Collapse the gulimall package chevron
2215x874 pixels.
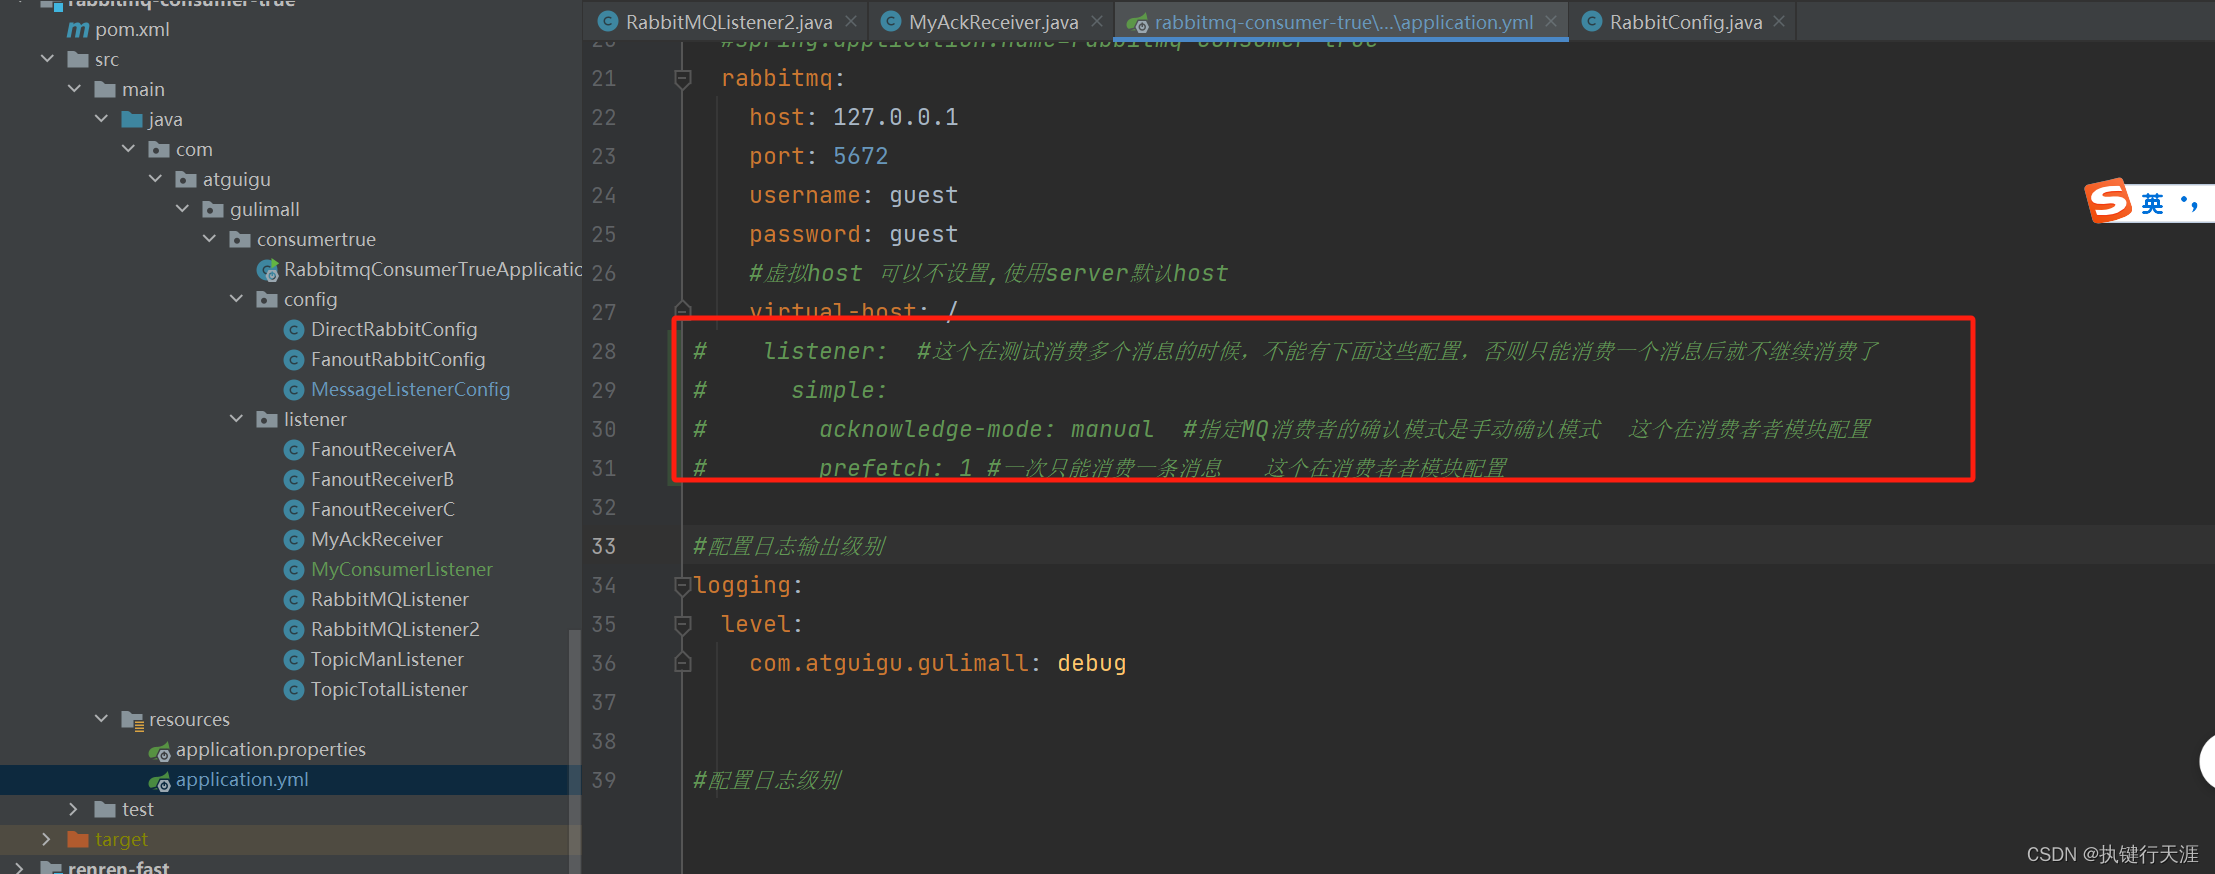[182, 209]
